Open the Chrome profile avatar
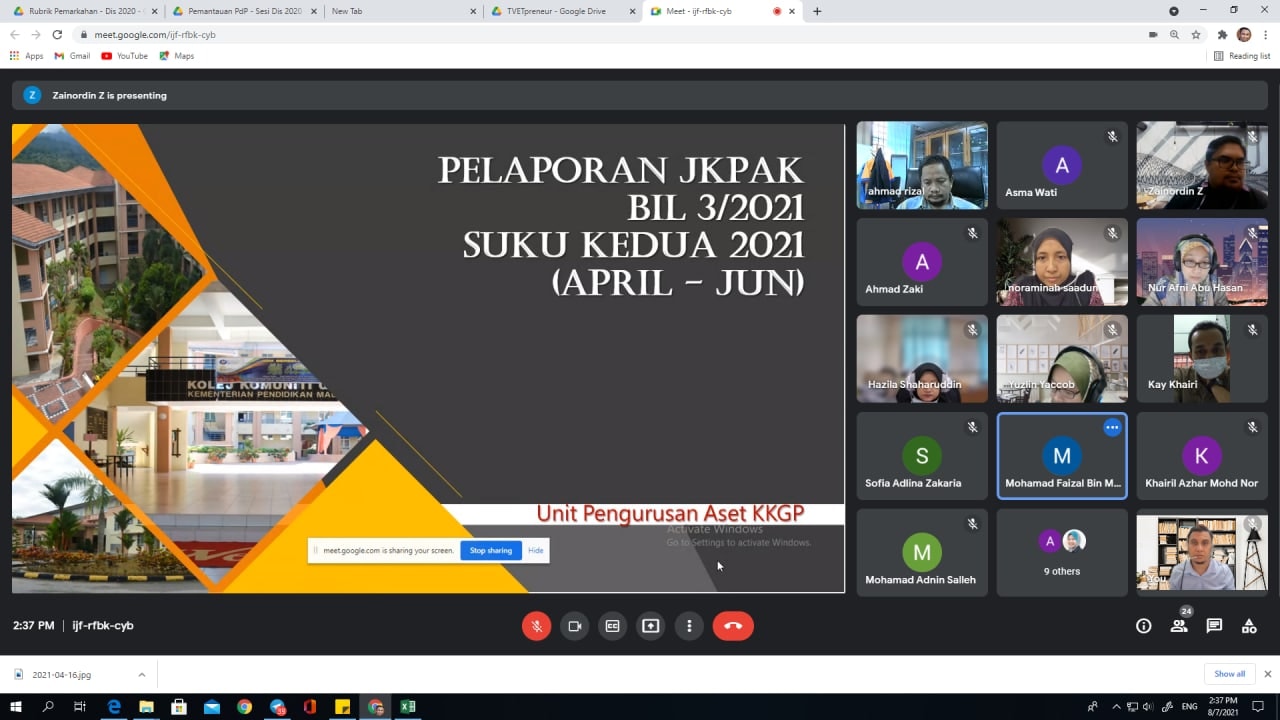Screen dimensions: 1280x720 (x=1244, y=34)
